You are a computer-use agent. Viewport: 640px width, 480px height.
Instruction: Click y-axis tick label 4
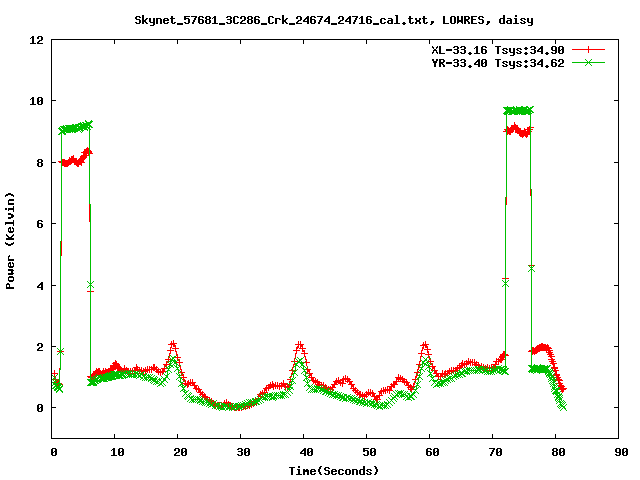click(x=40, y=286)
